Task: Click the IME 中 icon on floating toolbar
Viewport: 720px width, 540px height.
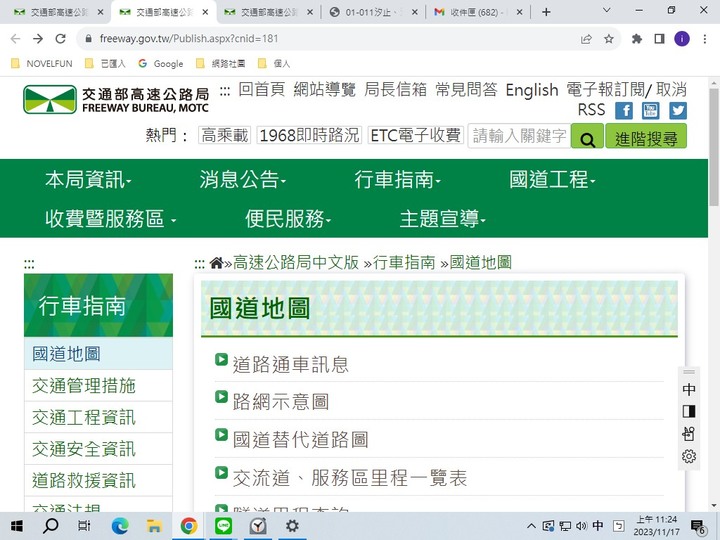Action: click(x=689, y=390)
